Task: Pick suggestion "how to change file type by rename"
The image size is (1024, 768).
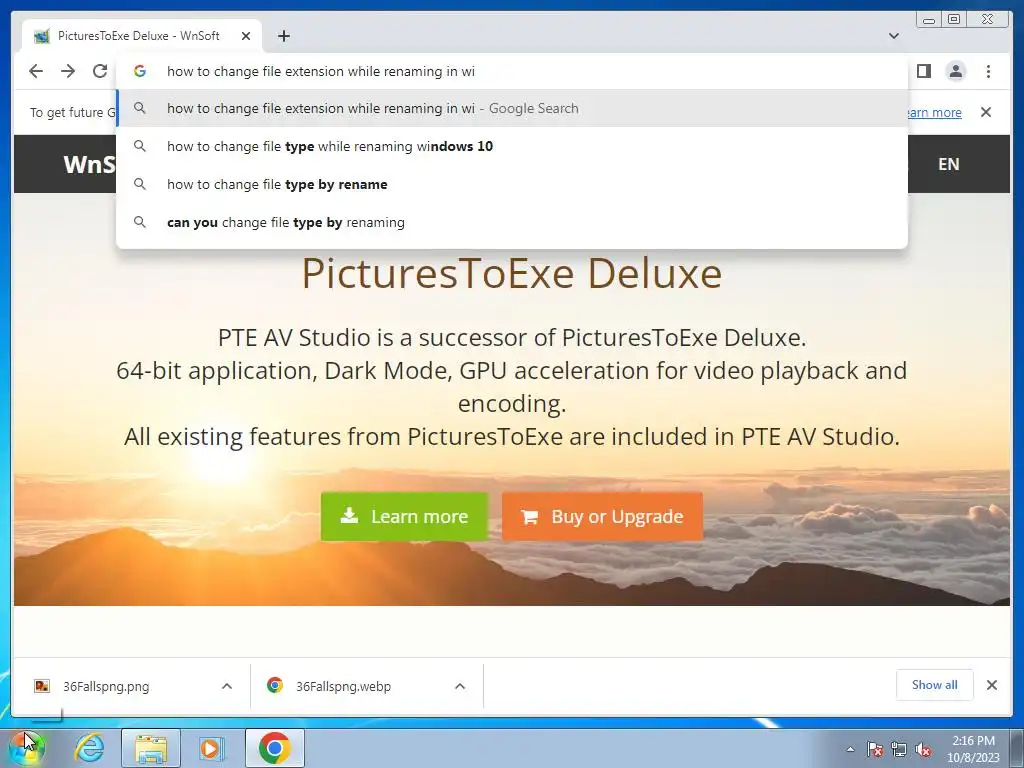Action: pos(512,184)
